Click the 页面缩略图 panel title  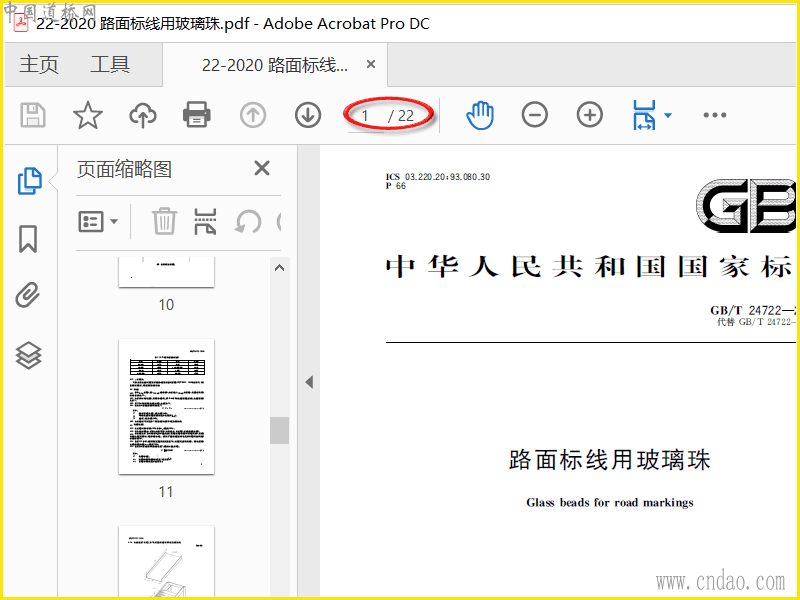[x=124, y=169]
